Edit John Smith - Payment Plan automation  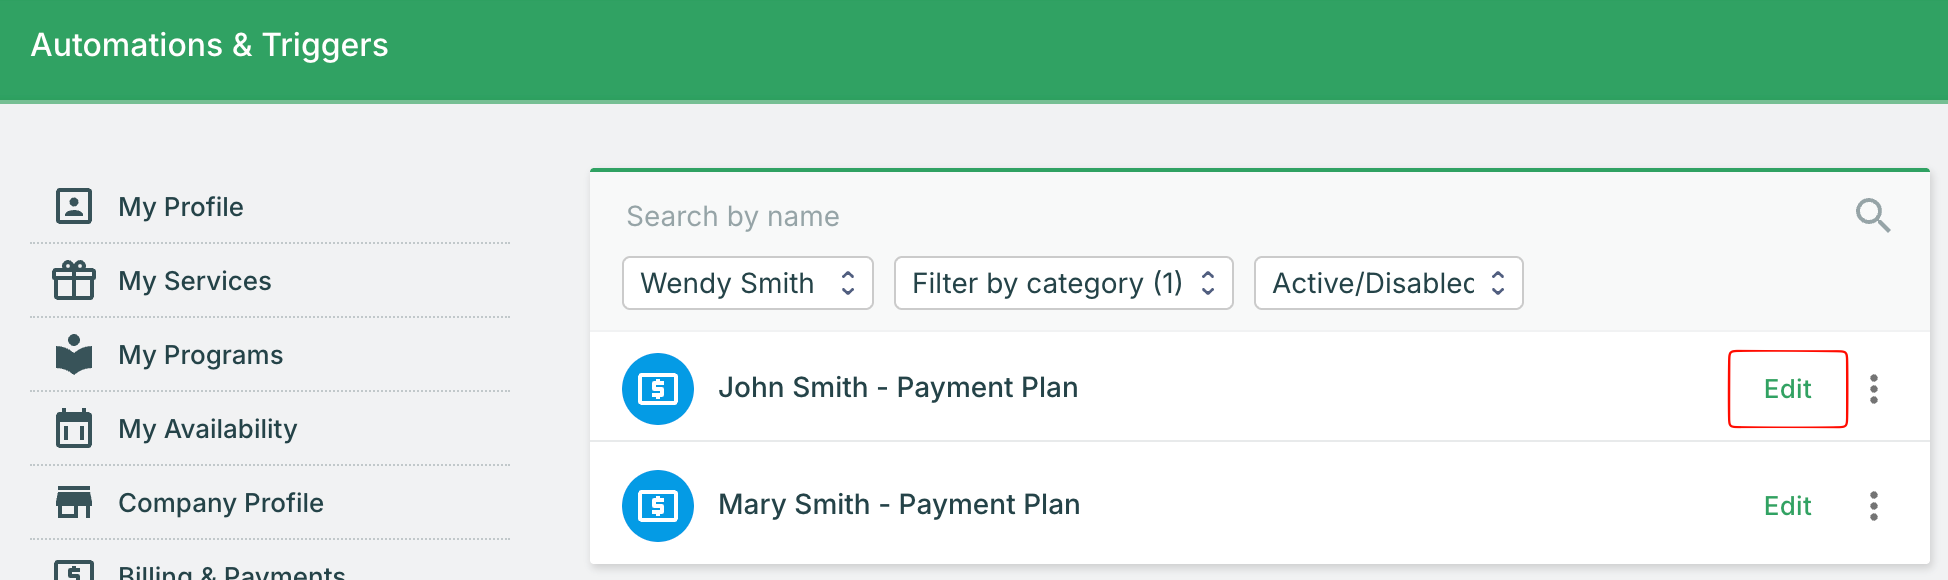pos(1787,389)
